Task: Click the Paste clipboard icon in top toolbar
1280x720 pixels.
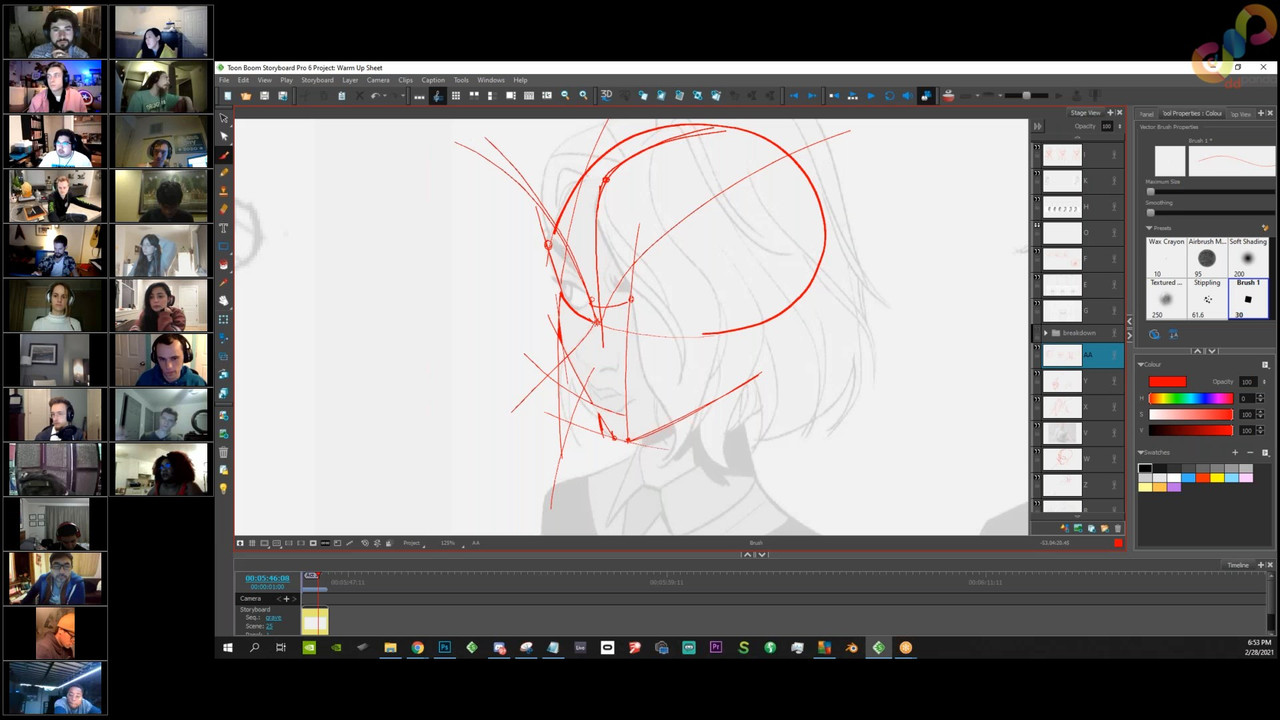Action: [x=342, y=96]
